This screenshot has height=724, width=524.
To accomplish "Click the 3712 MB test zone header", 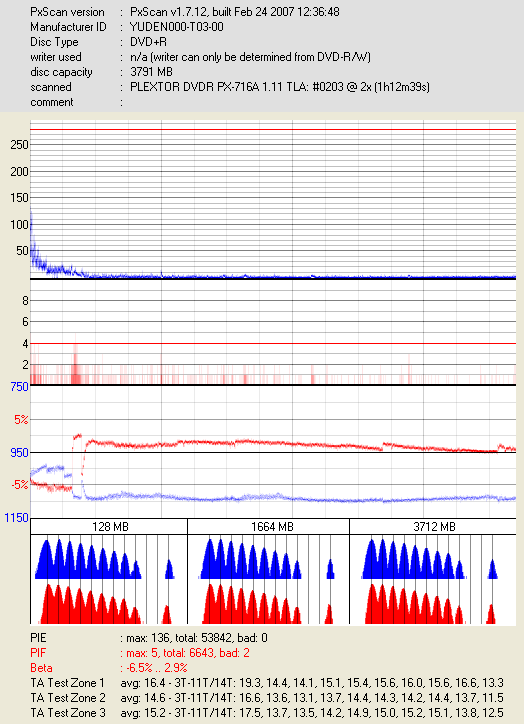I will coord(433,526).
